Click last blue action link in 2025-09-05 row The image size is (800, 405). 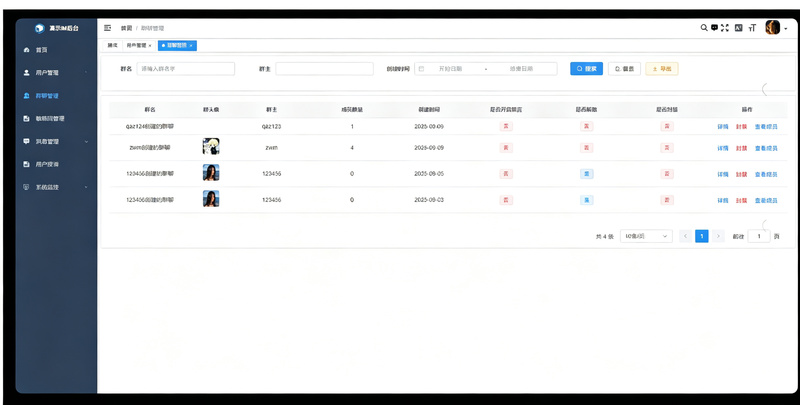766,174
